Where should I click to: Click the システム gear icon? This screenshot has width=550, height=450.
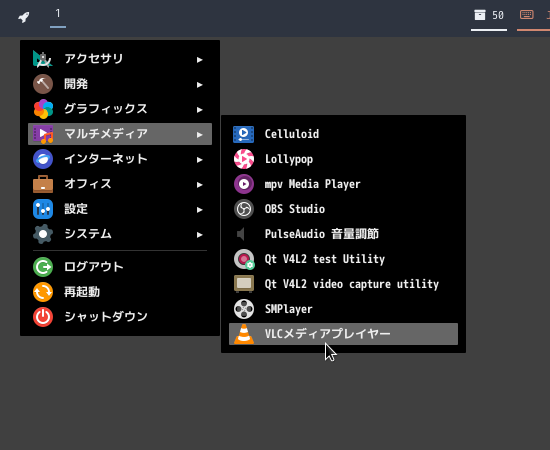click(43, 234)
